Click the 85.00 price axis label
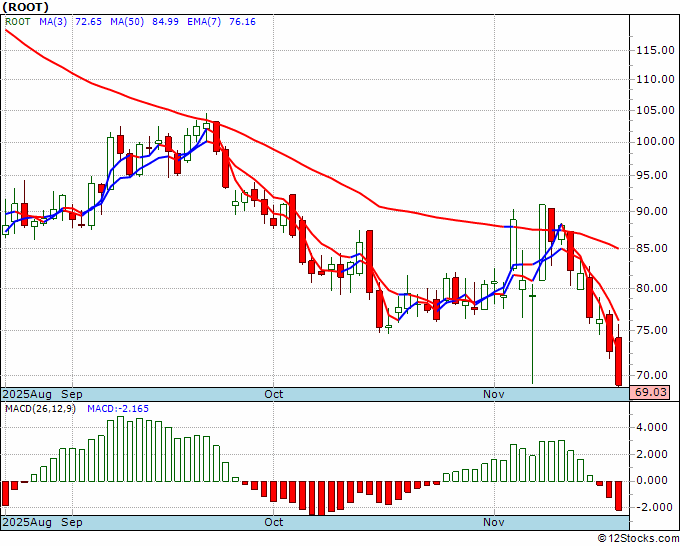Viewport: 680px width, 546px height. tap(652, 248)
